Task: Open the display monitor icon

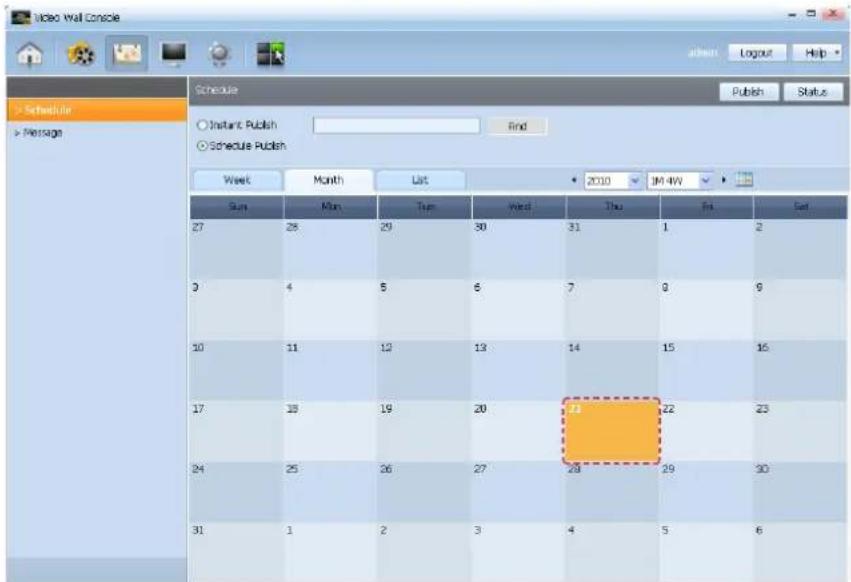Action: [174, 54]
